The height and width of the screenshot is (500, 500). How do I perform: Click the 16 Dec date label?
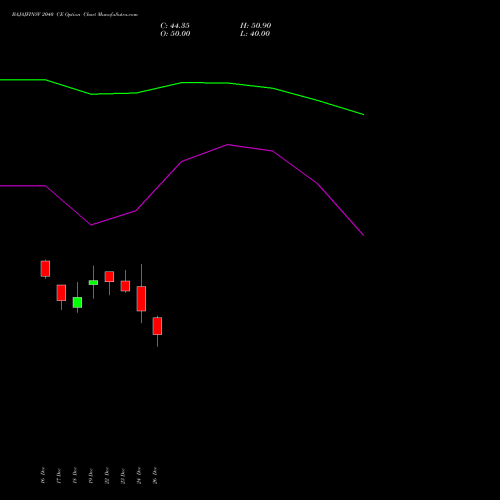[x=43, y=475]
